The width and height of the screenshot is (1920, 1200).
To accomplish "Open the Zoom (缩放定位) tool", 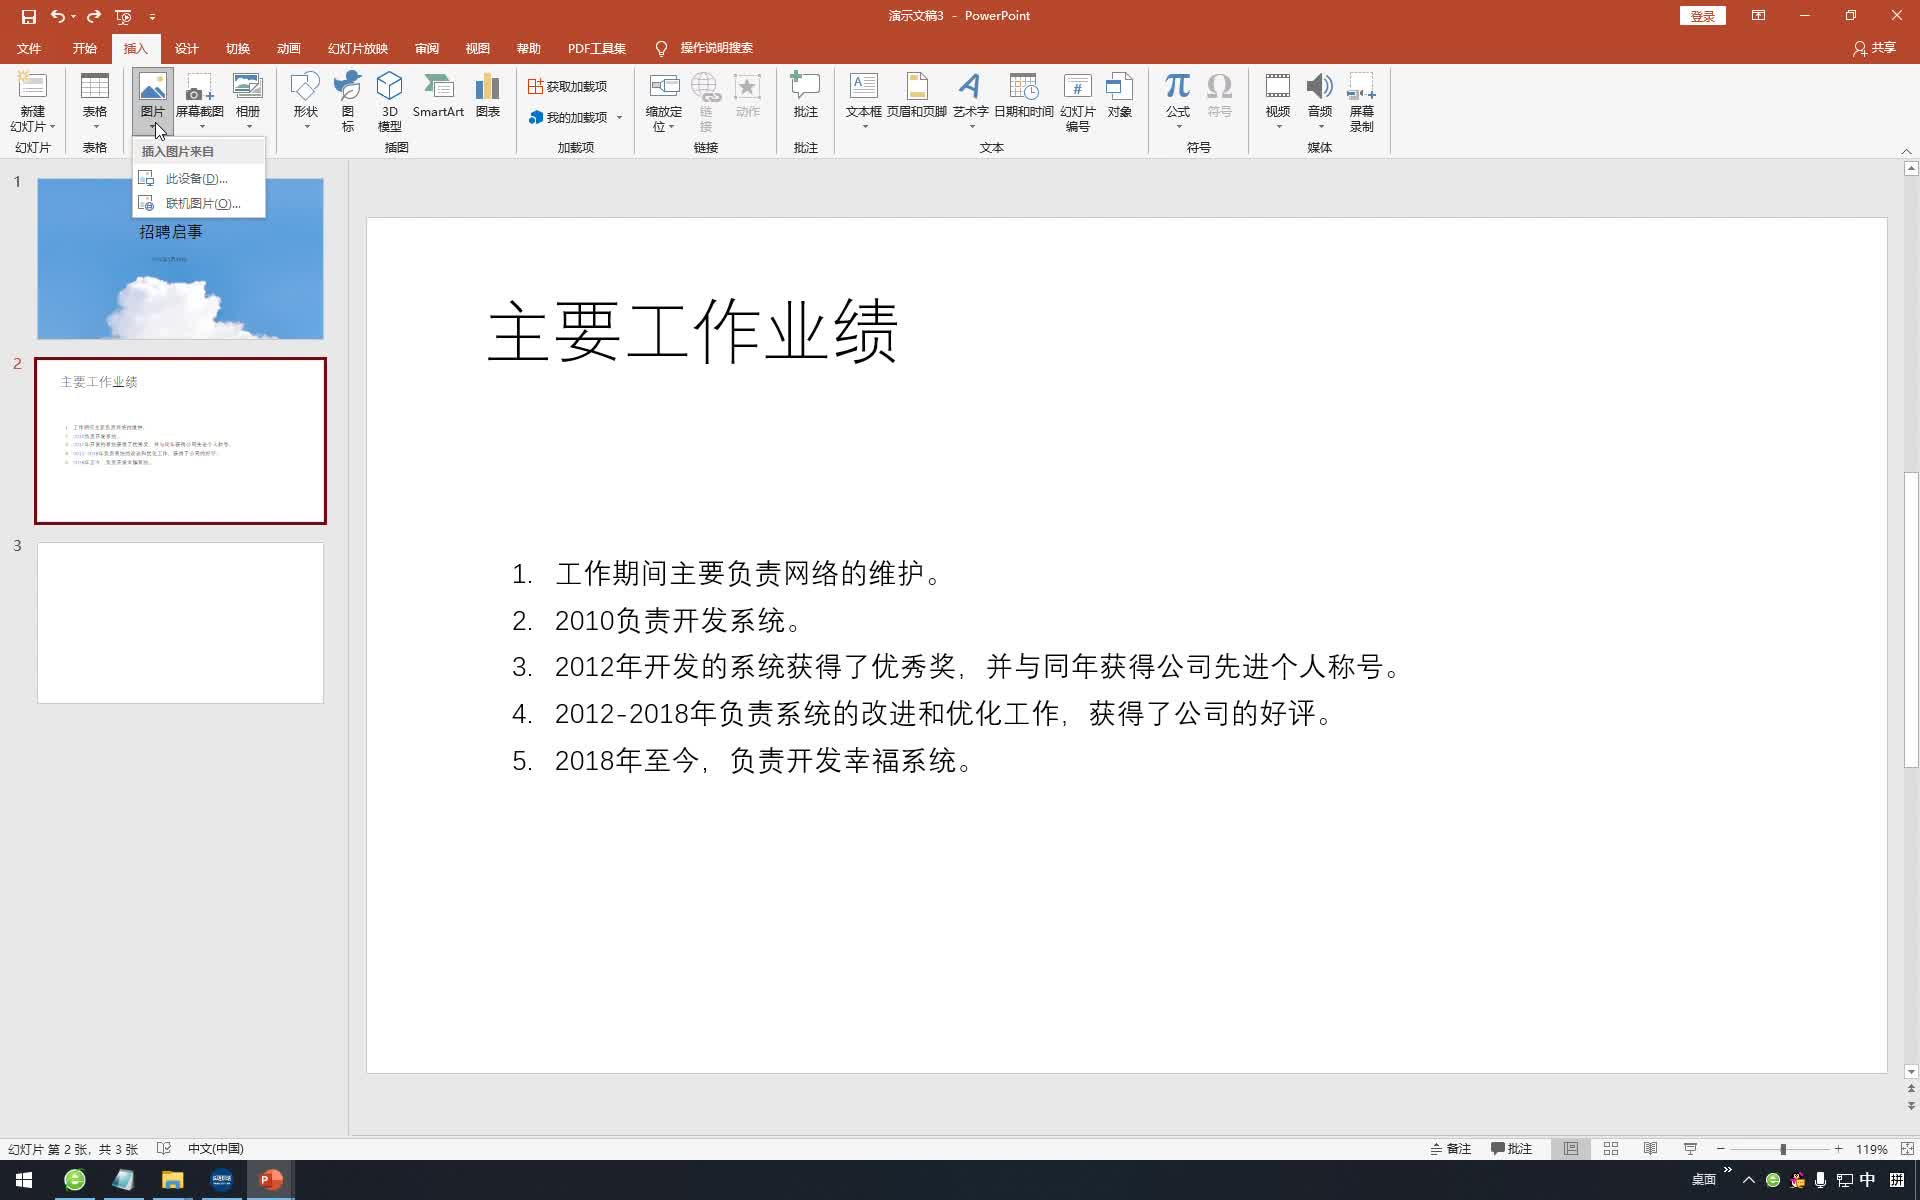I will click(664, 101).
